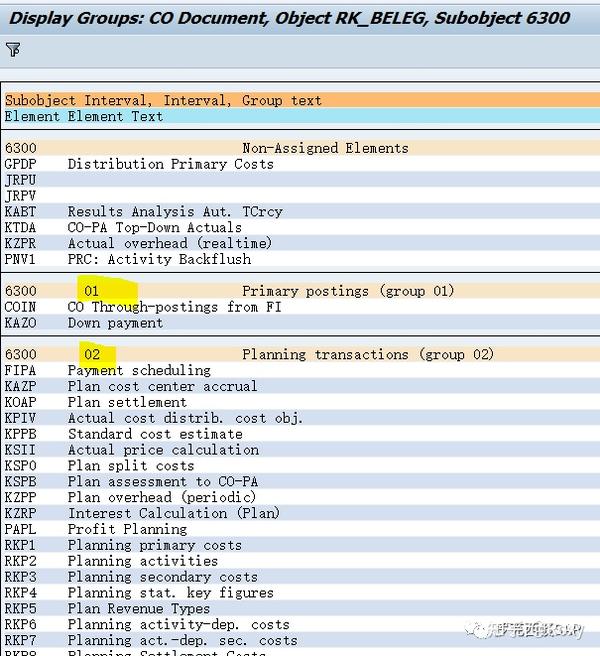
Task: Click RKP7 Planning act.-dep. sec. costs
Action: [x=301, y=641]
